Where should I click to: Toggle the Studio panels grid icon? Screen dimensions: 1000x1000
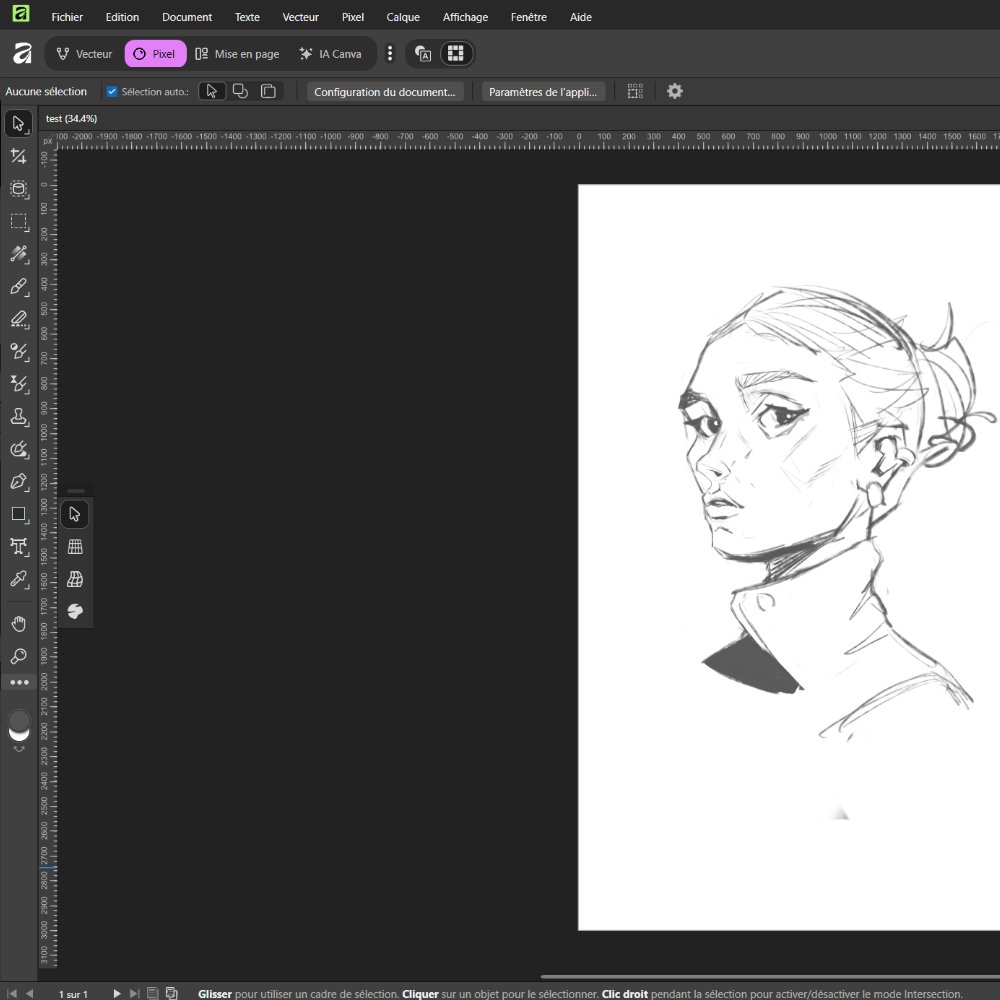[455, 53]
